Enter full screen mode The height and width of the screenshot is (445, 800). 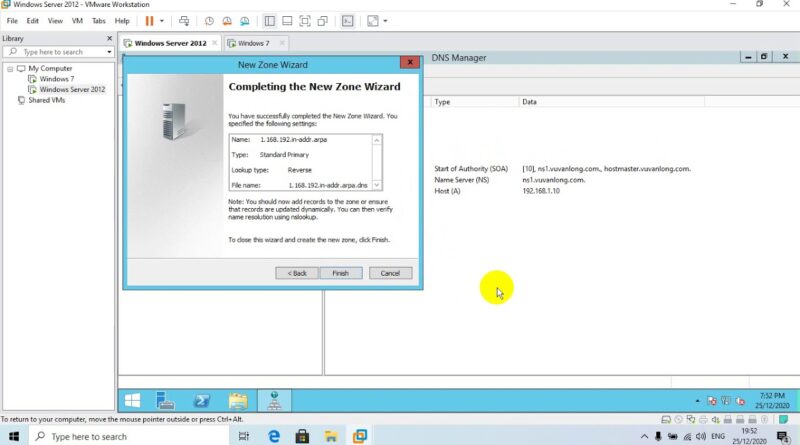pos(305,21)
